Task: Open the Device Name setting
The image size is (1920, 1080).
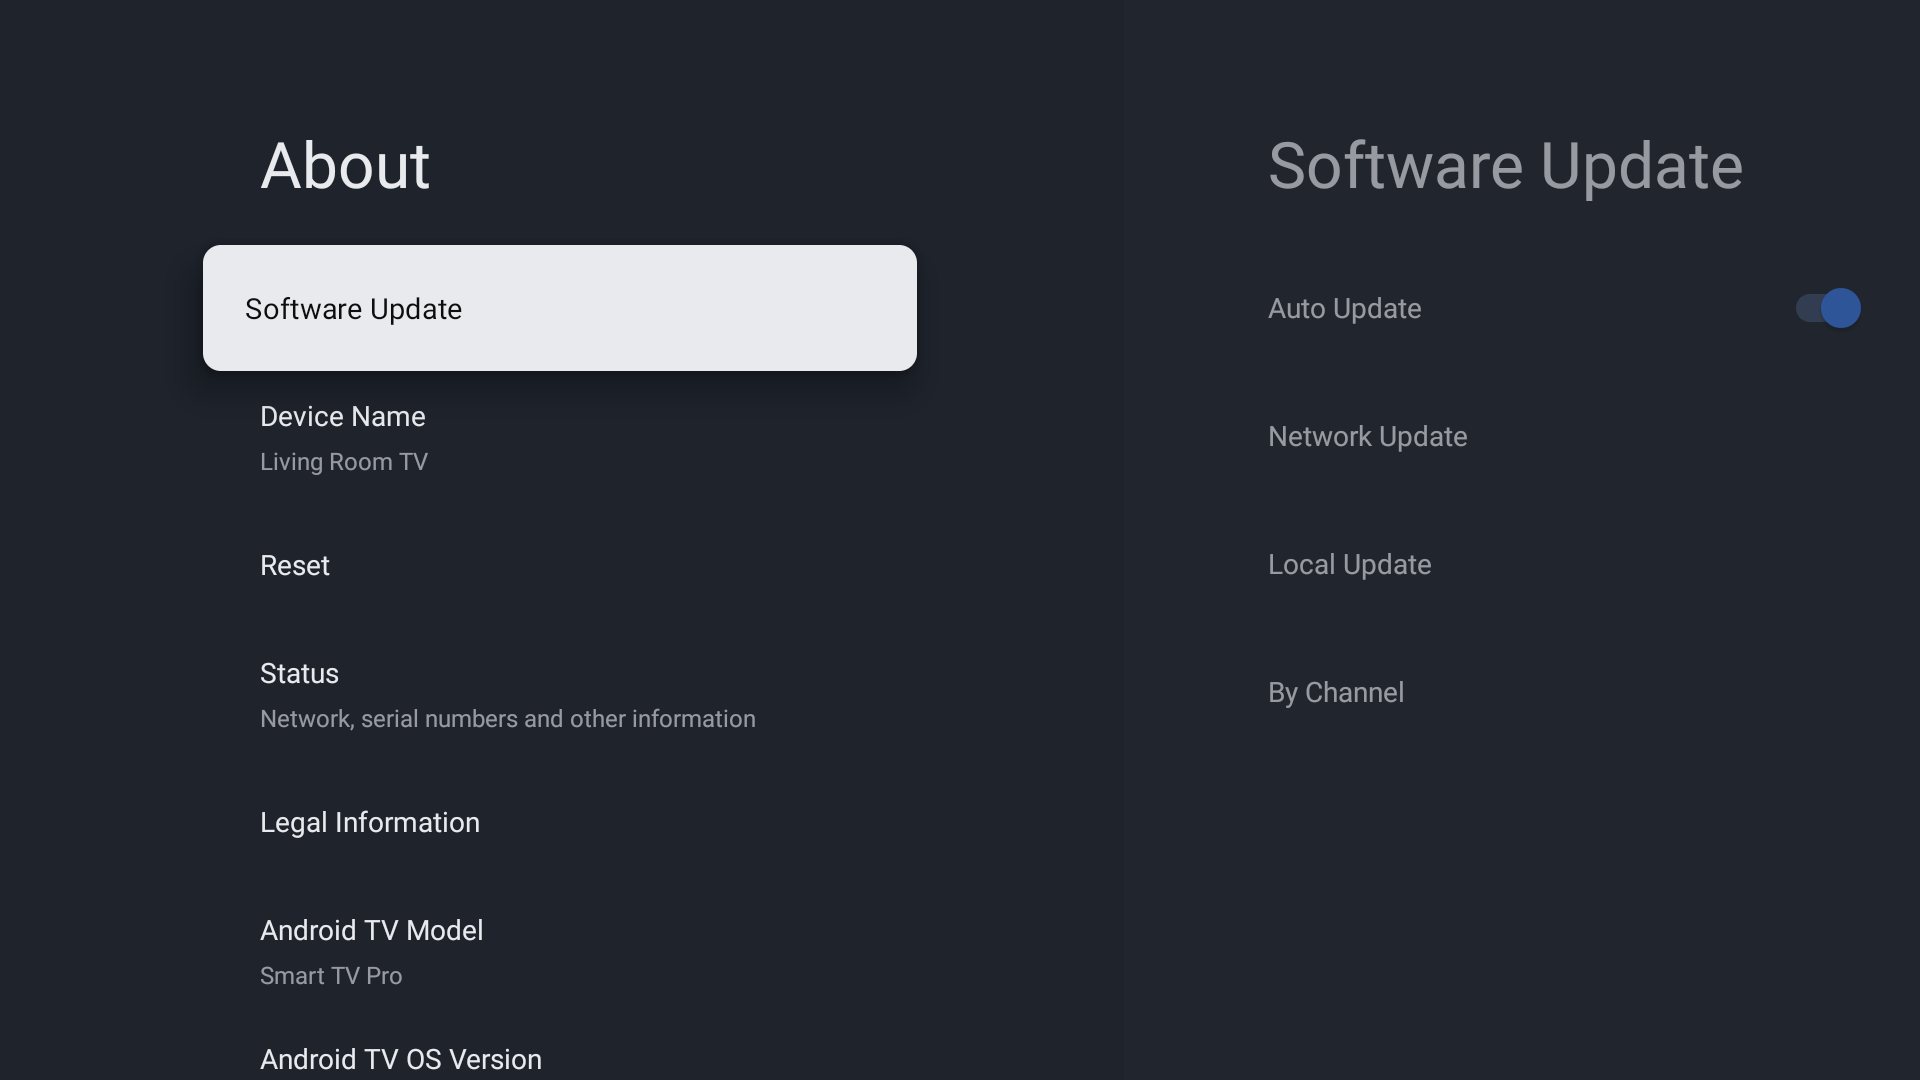Action: click(x=342, y=417)
